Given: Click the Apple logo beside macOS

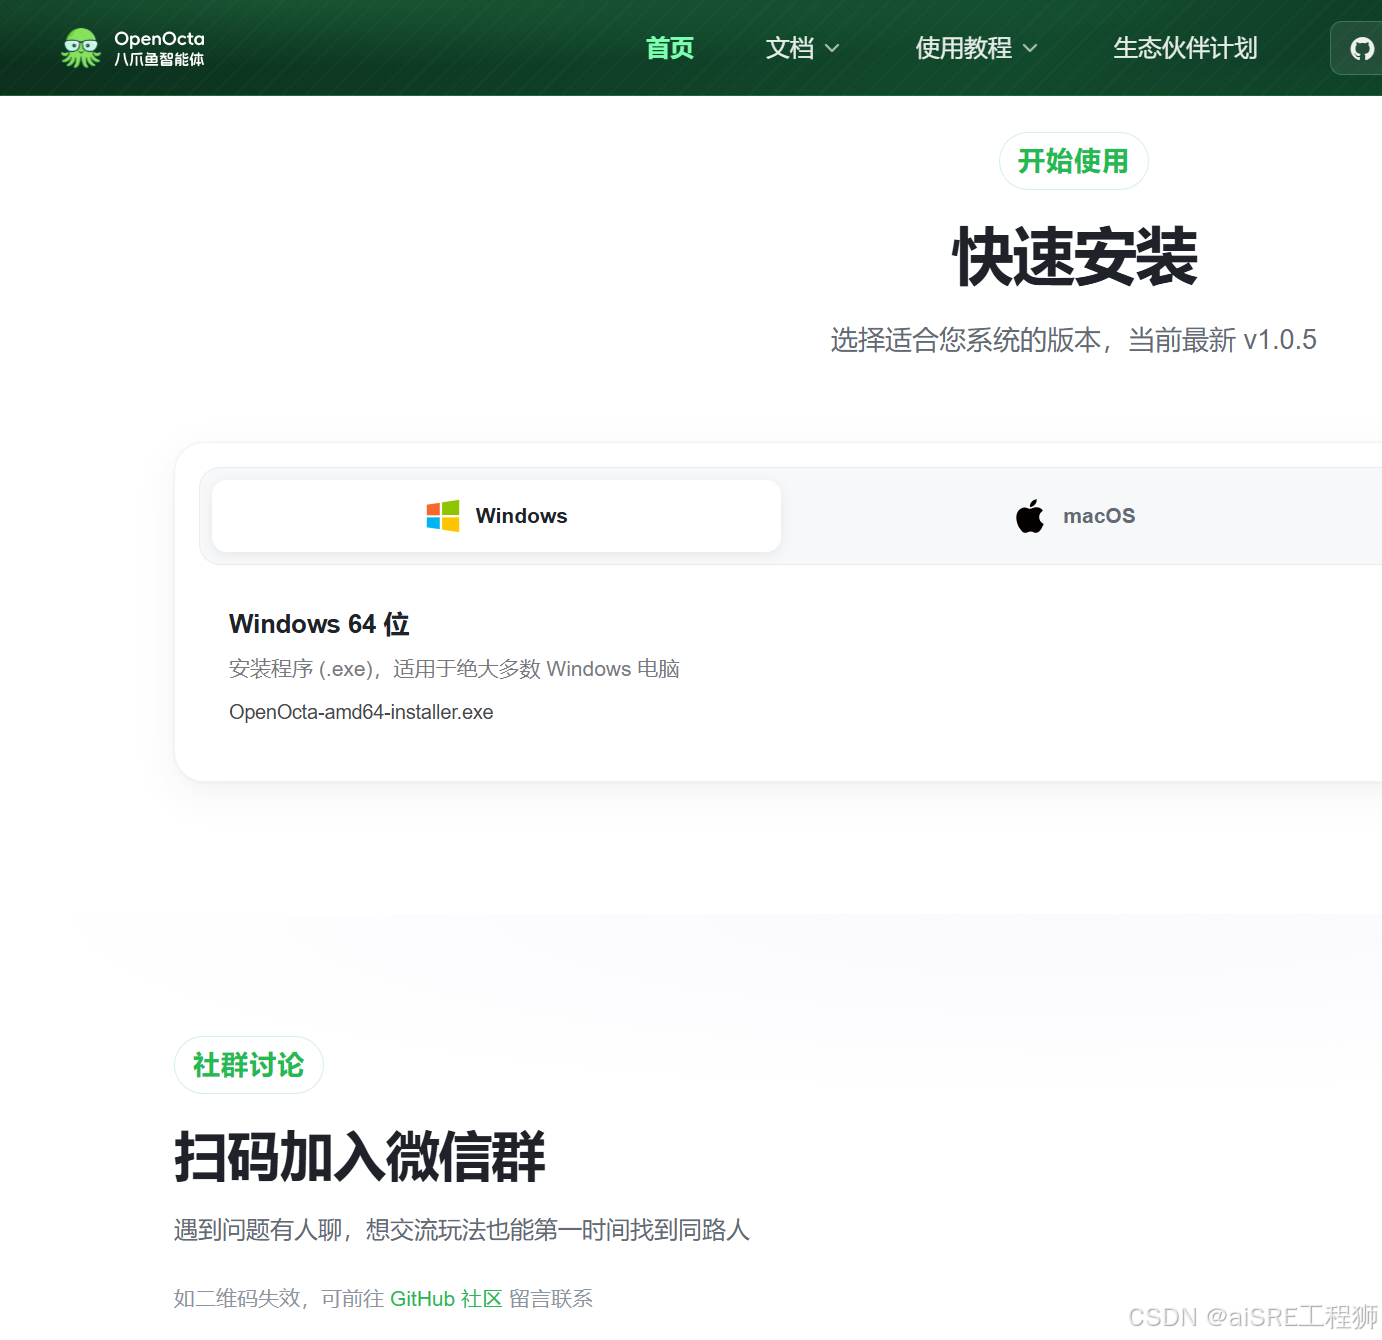Looking at the screenshot, I should pos(1030,516).
